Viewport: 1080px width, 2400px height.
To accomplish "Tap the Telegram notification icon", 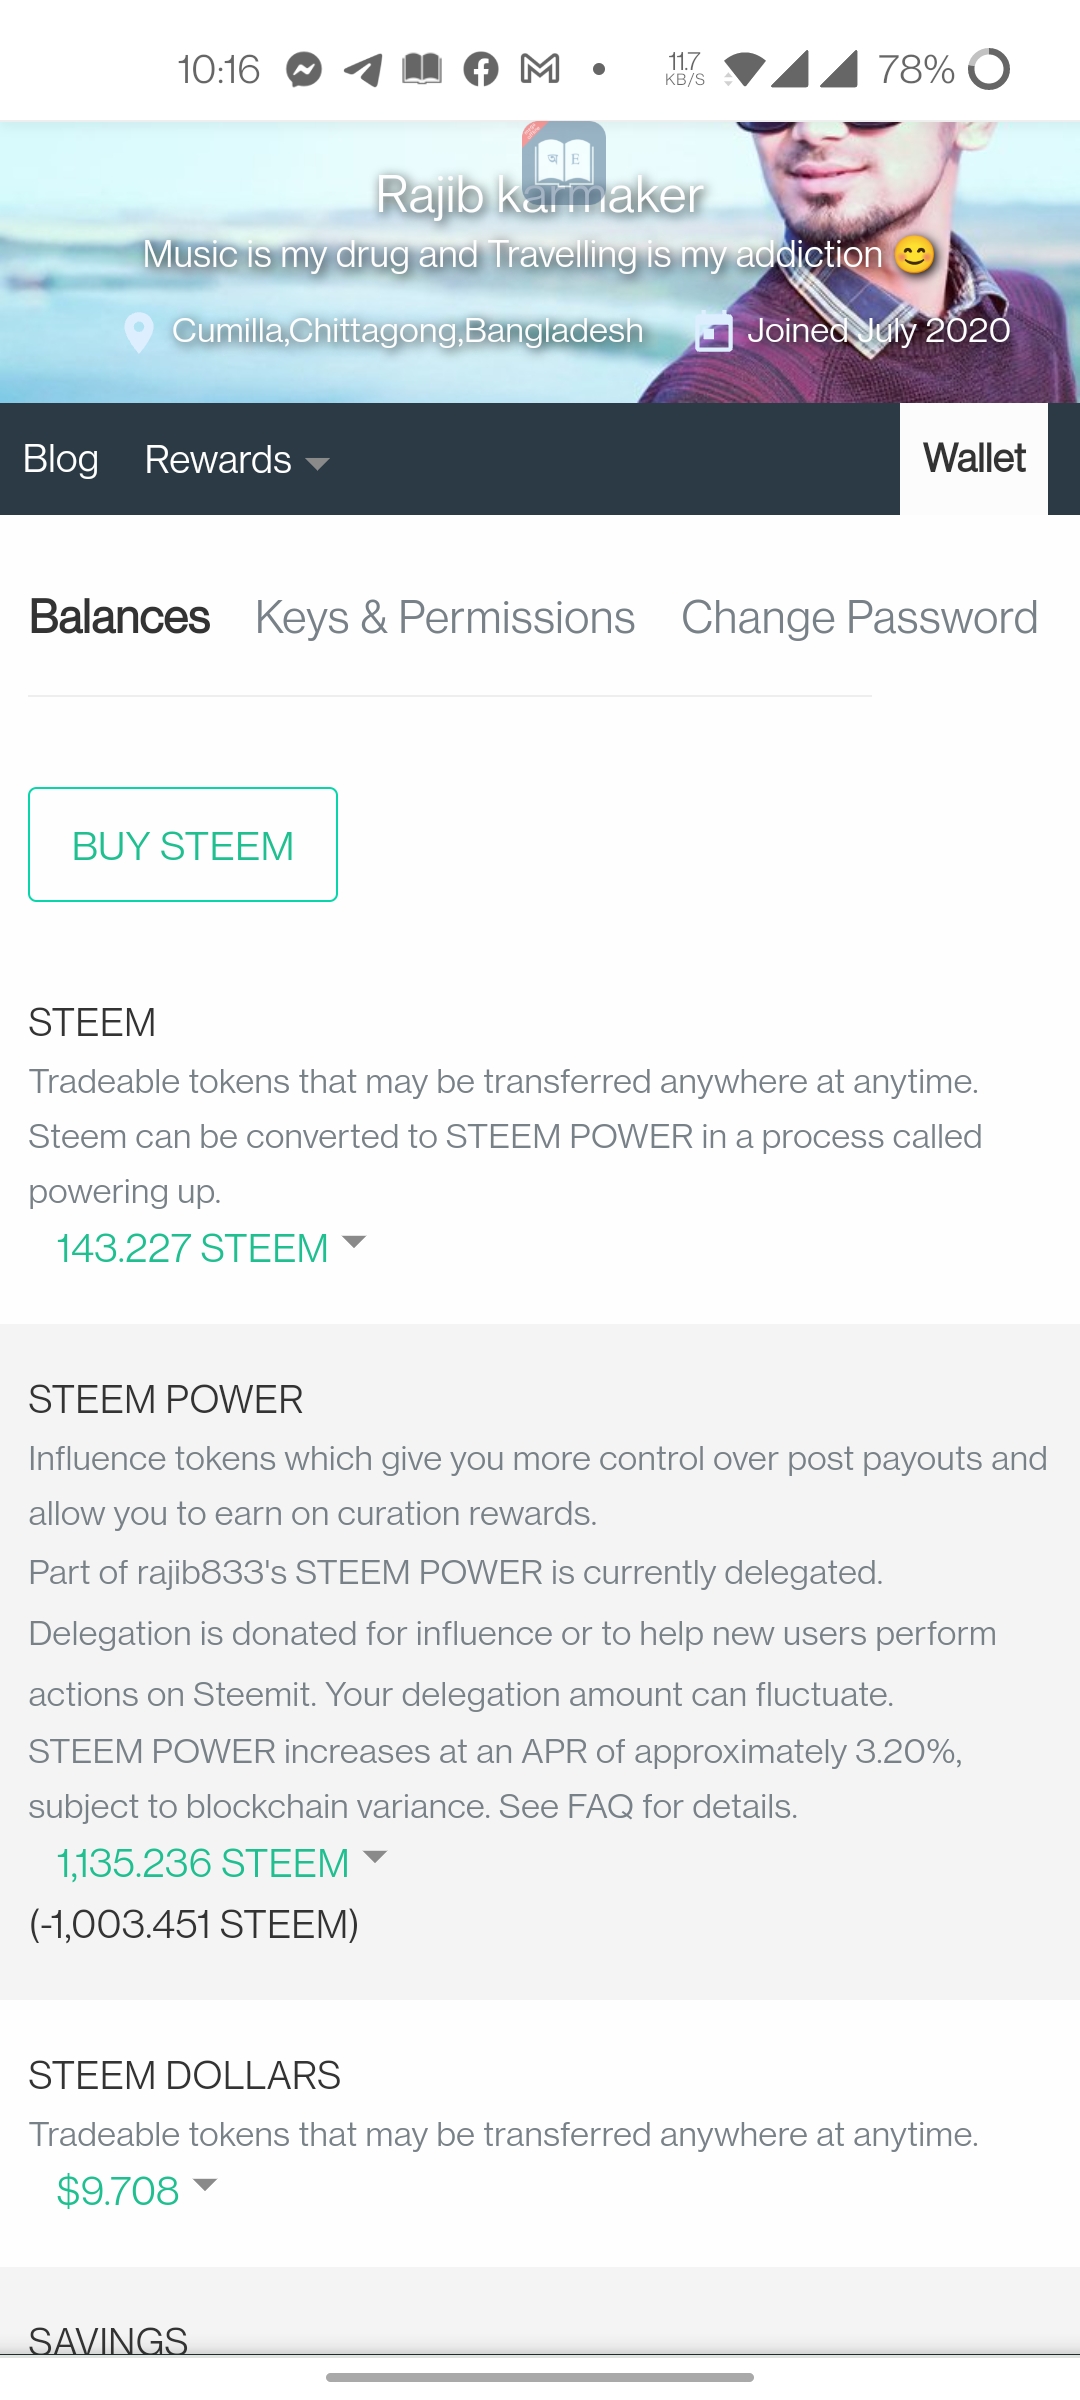I will (x=362, y=70).
